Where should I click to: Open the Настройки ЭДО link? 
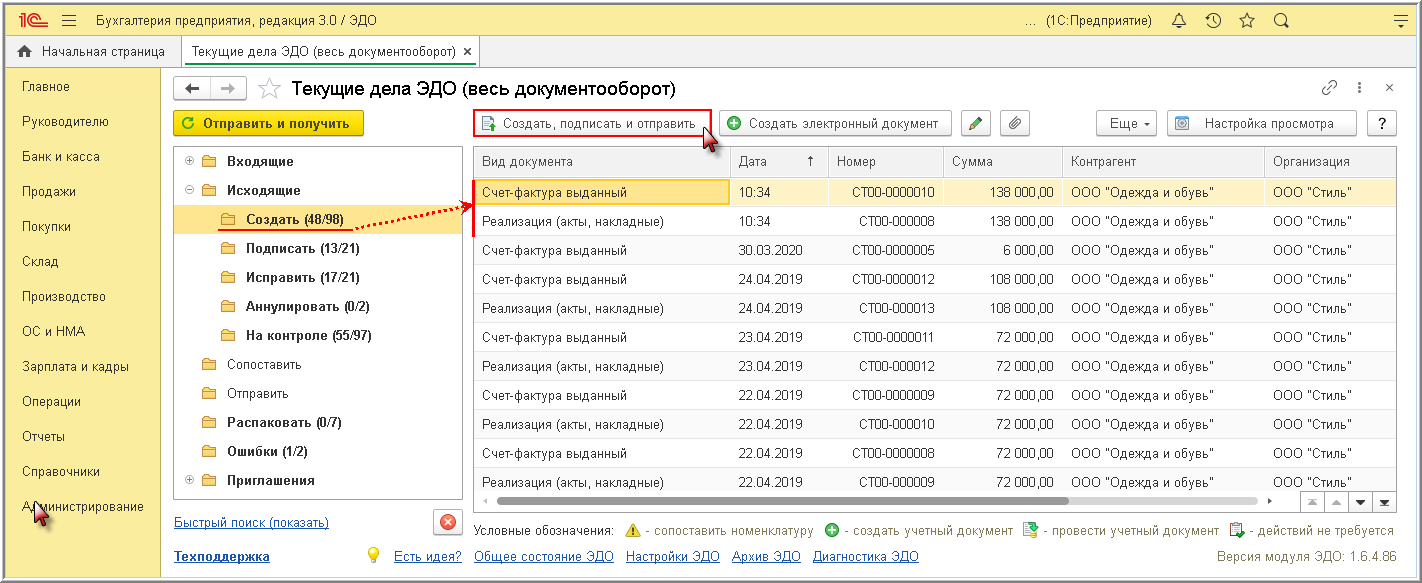tap(672, 556)
